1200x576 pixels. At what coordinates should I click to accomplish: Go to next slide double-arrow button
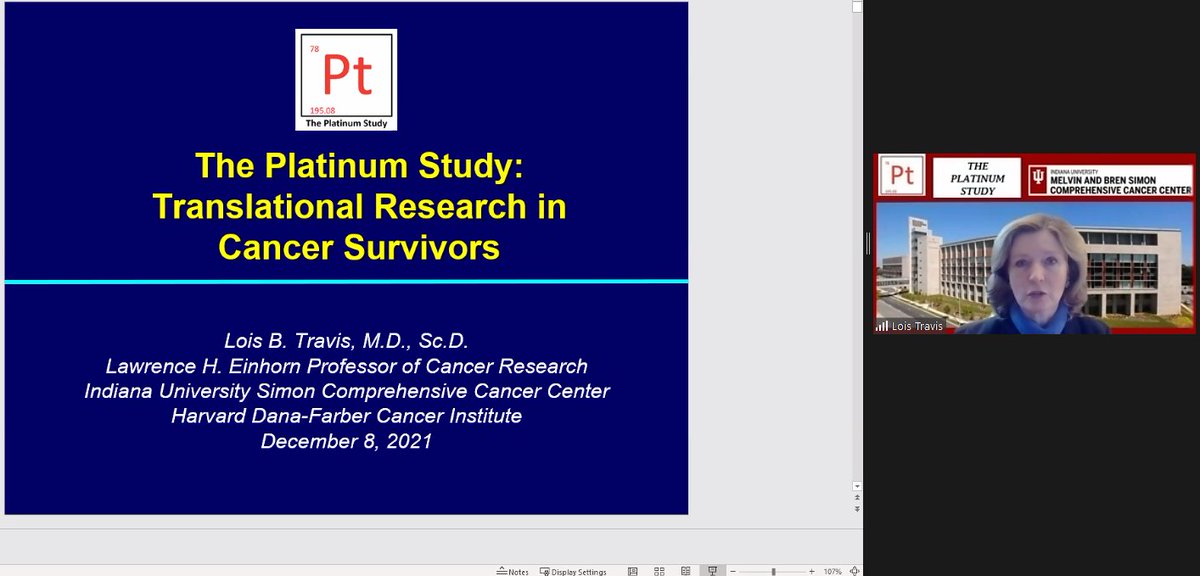pos(857,509)
